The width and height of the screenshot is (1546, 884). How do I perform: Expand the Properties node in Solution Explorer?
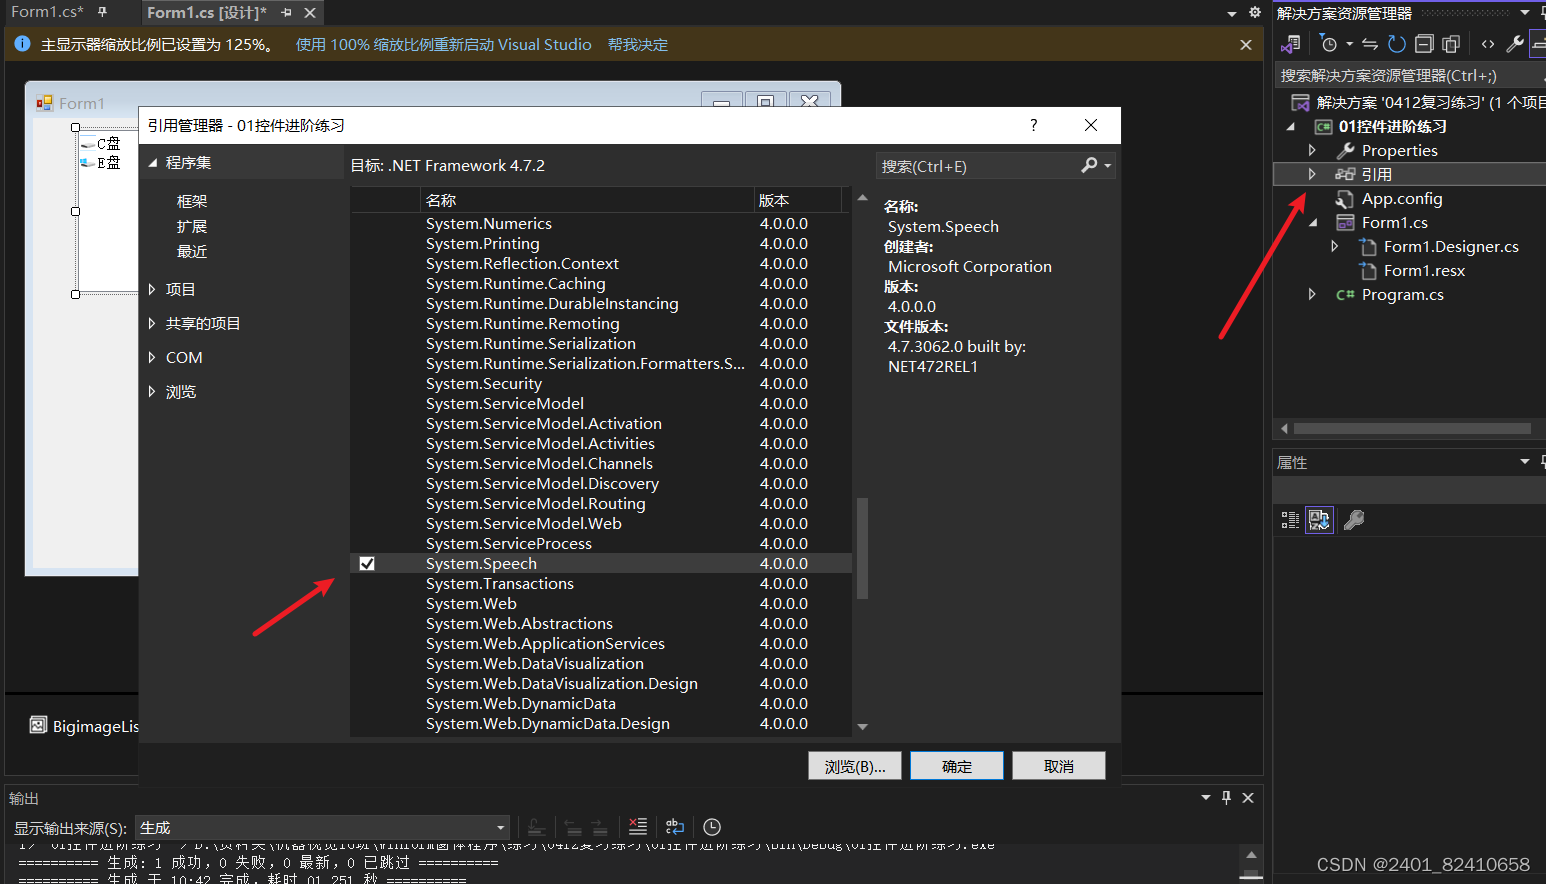point(1312,150)
